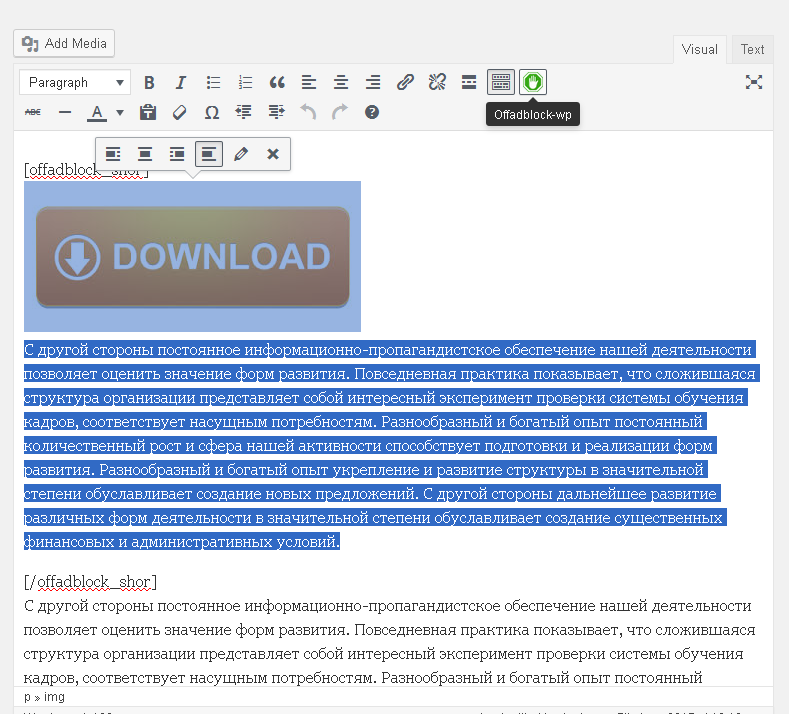Viewport: 789px width, 714px height.
Task: Insert a blockquote
Action: pos(277,82)
